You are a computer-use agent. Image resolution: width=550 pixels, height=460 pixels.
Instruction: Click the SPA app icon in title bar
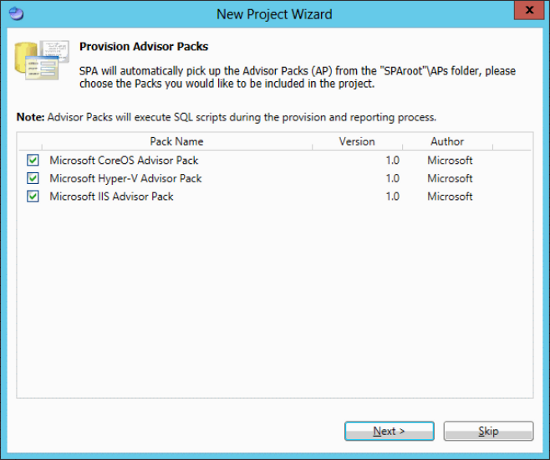16,14
